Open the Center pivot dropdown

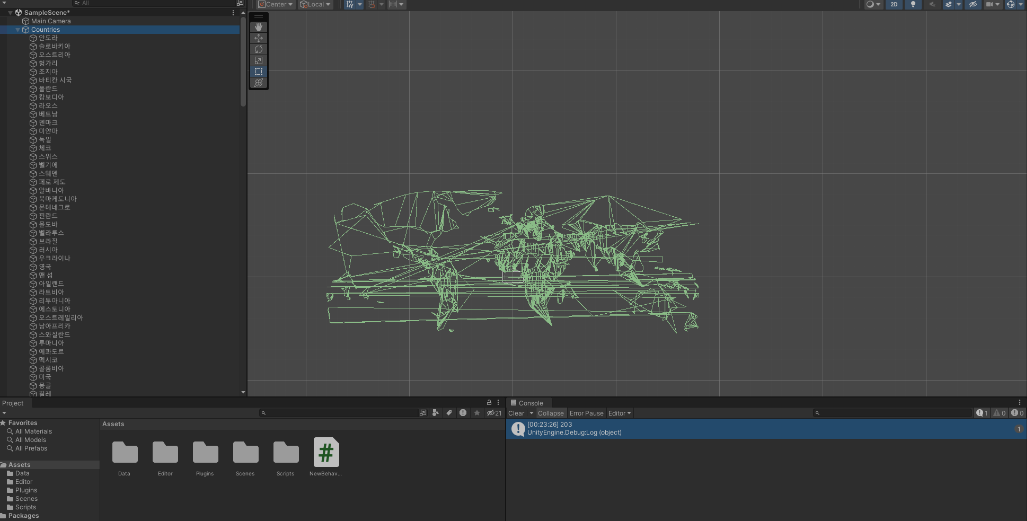[x=275, y=5]
